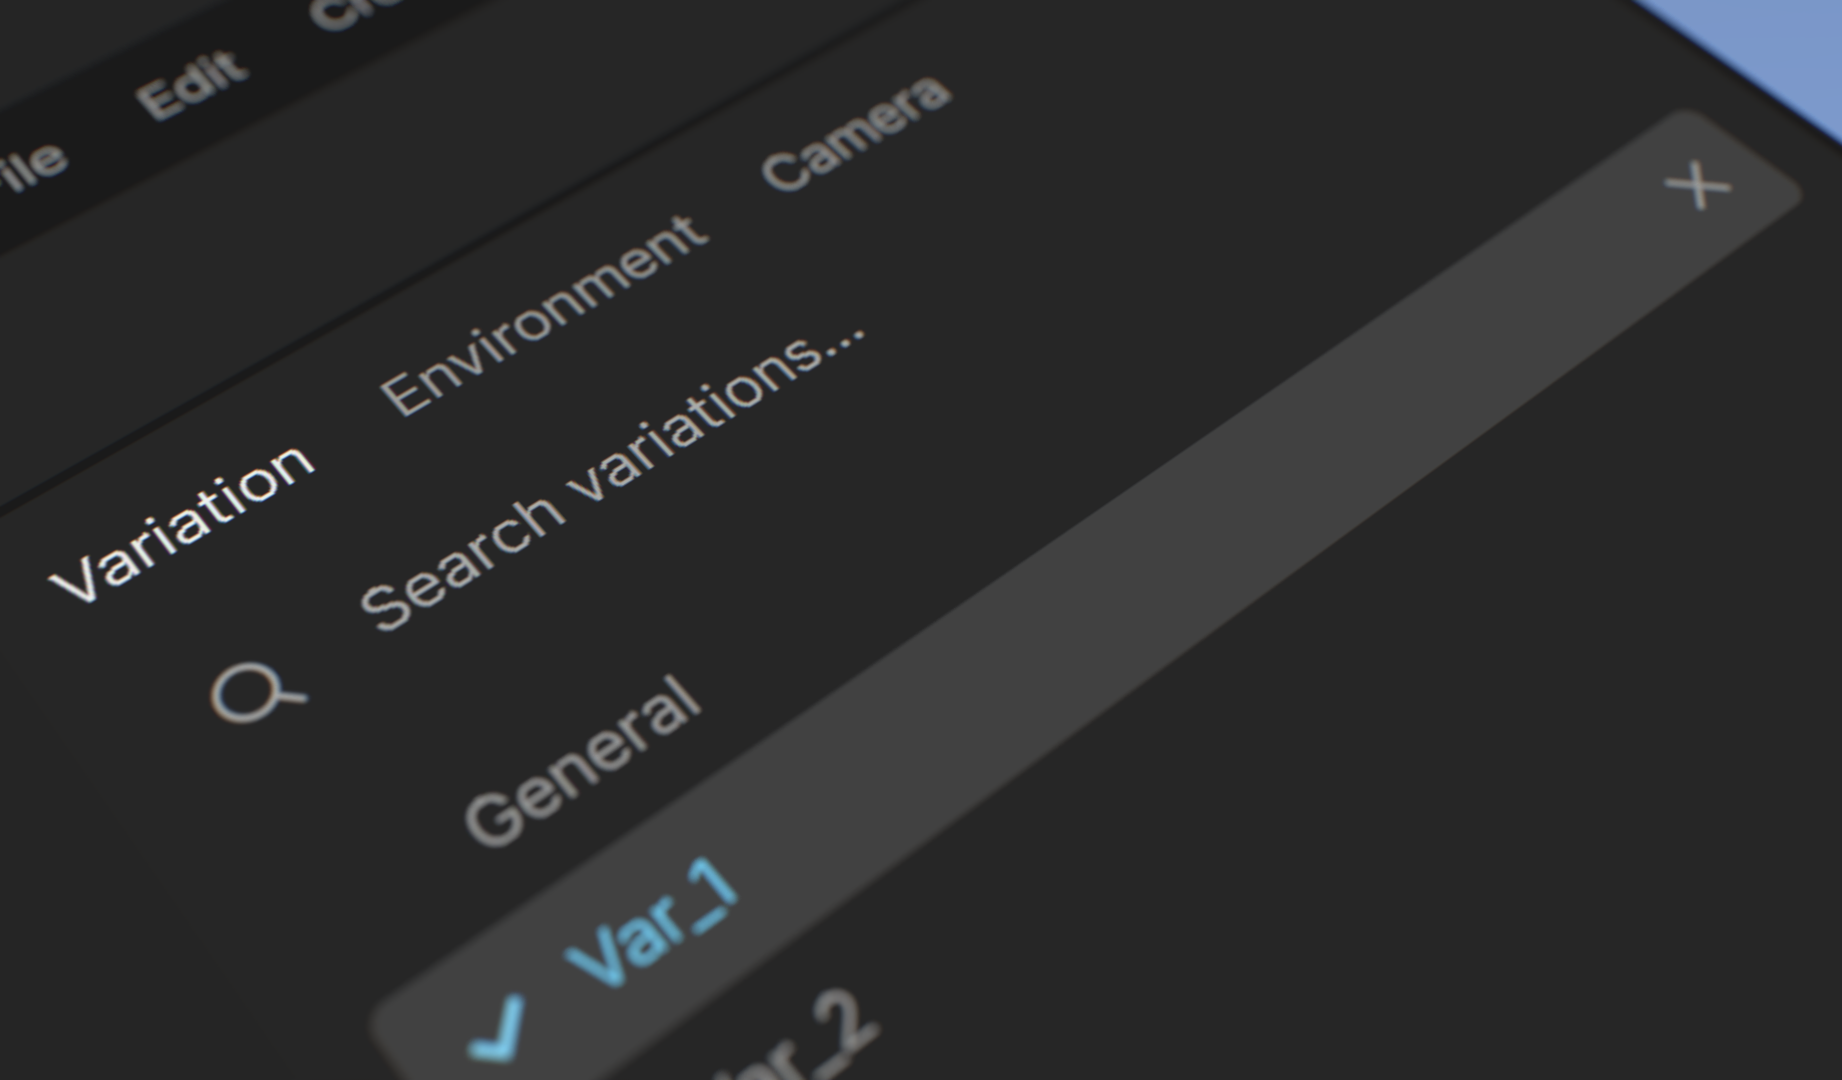Image resolution: width=1842 pixels, height=1080 pixels.
Task: Select the Variation tab
Action: coord(181,523)
